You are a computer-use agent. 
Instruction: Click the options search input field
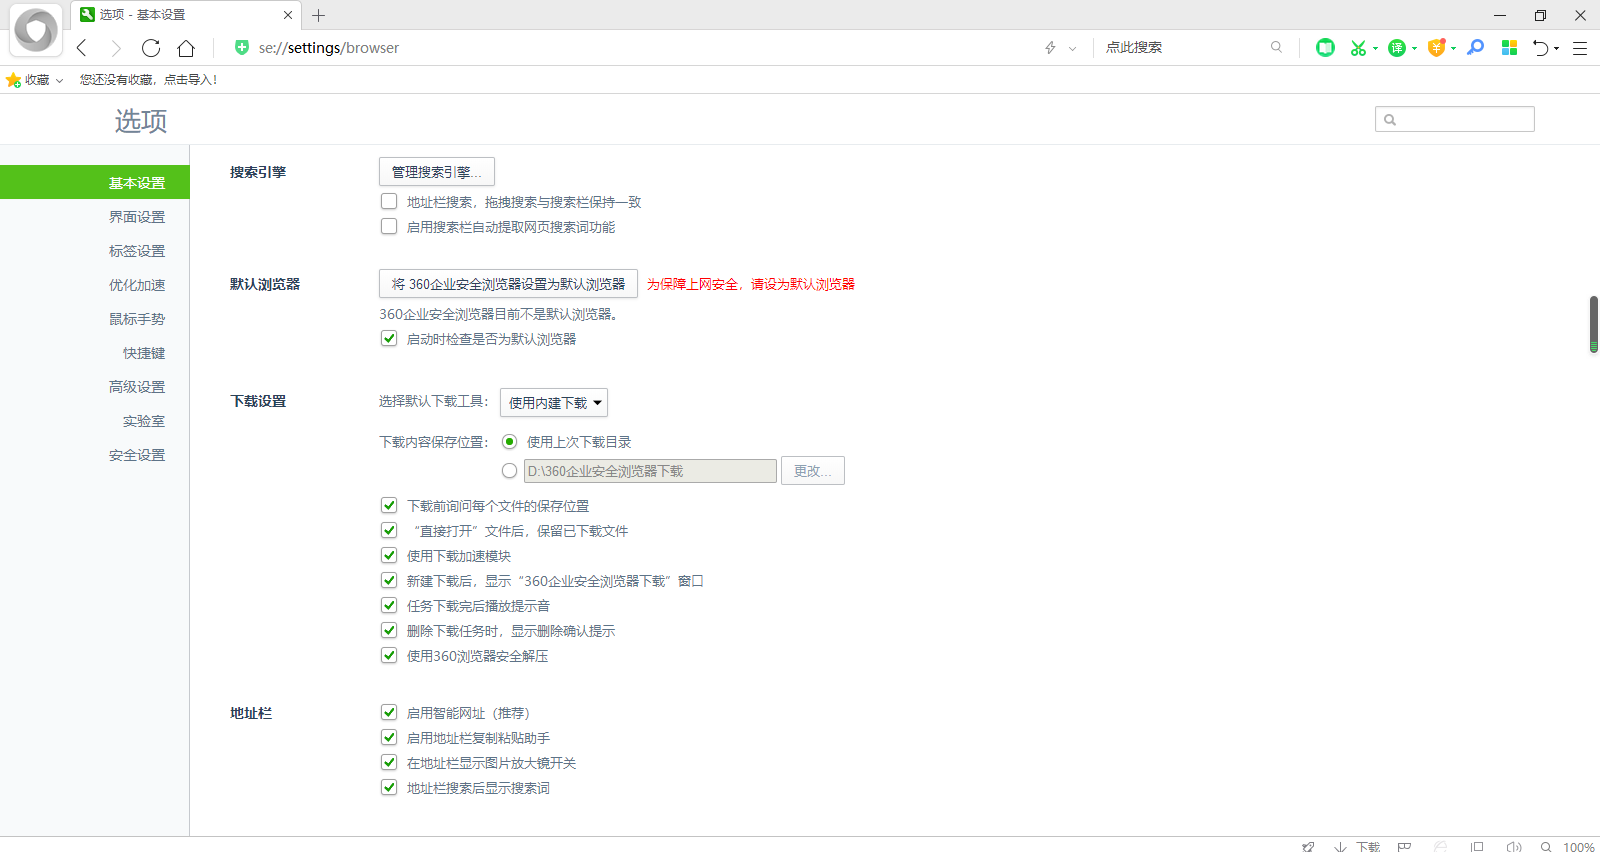point(1455,119)
